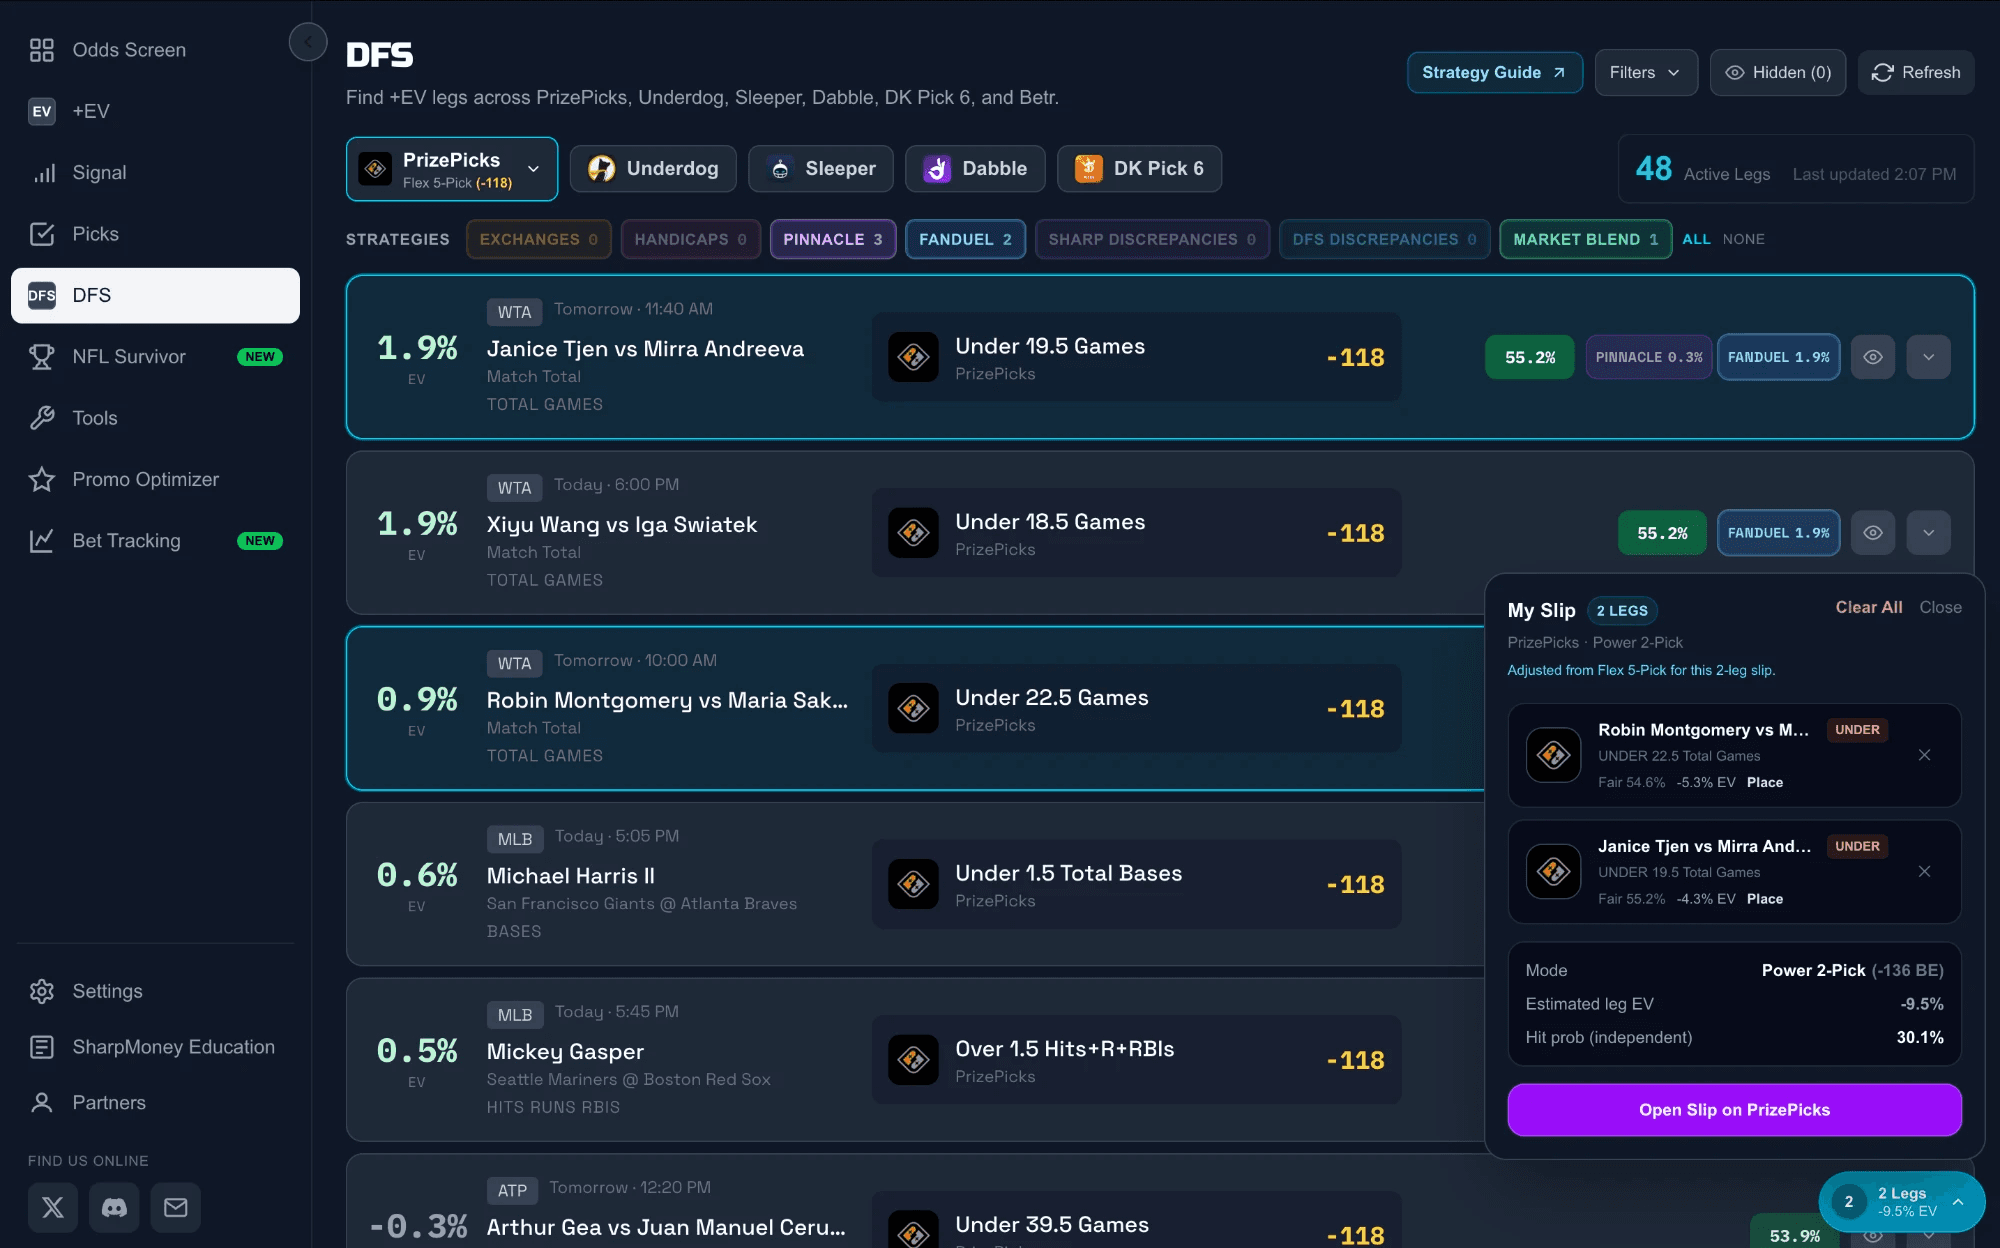Open the PrizePicks Flex 5-Pick dropdown

point(452,169)
